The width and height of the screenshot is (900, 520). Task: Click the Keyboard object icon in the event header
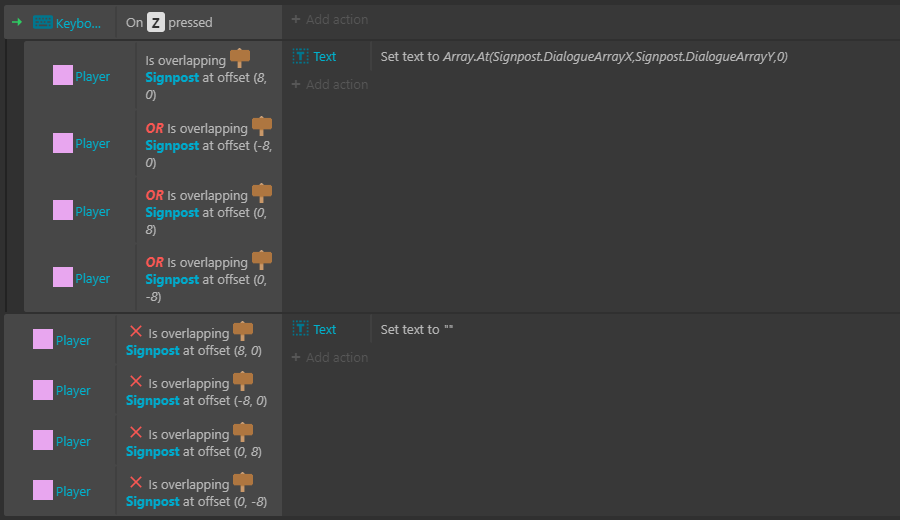[x=43, y=22]
